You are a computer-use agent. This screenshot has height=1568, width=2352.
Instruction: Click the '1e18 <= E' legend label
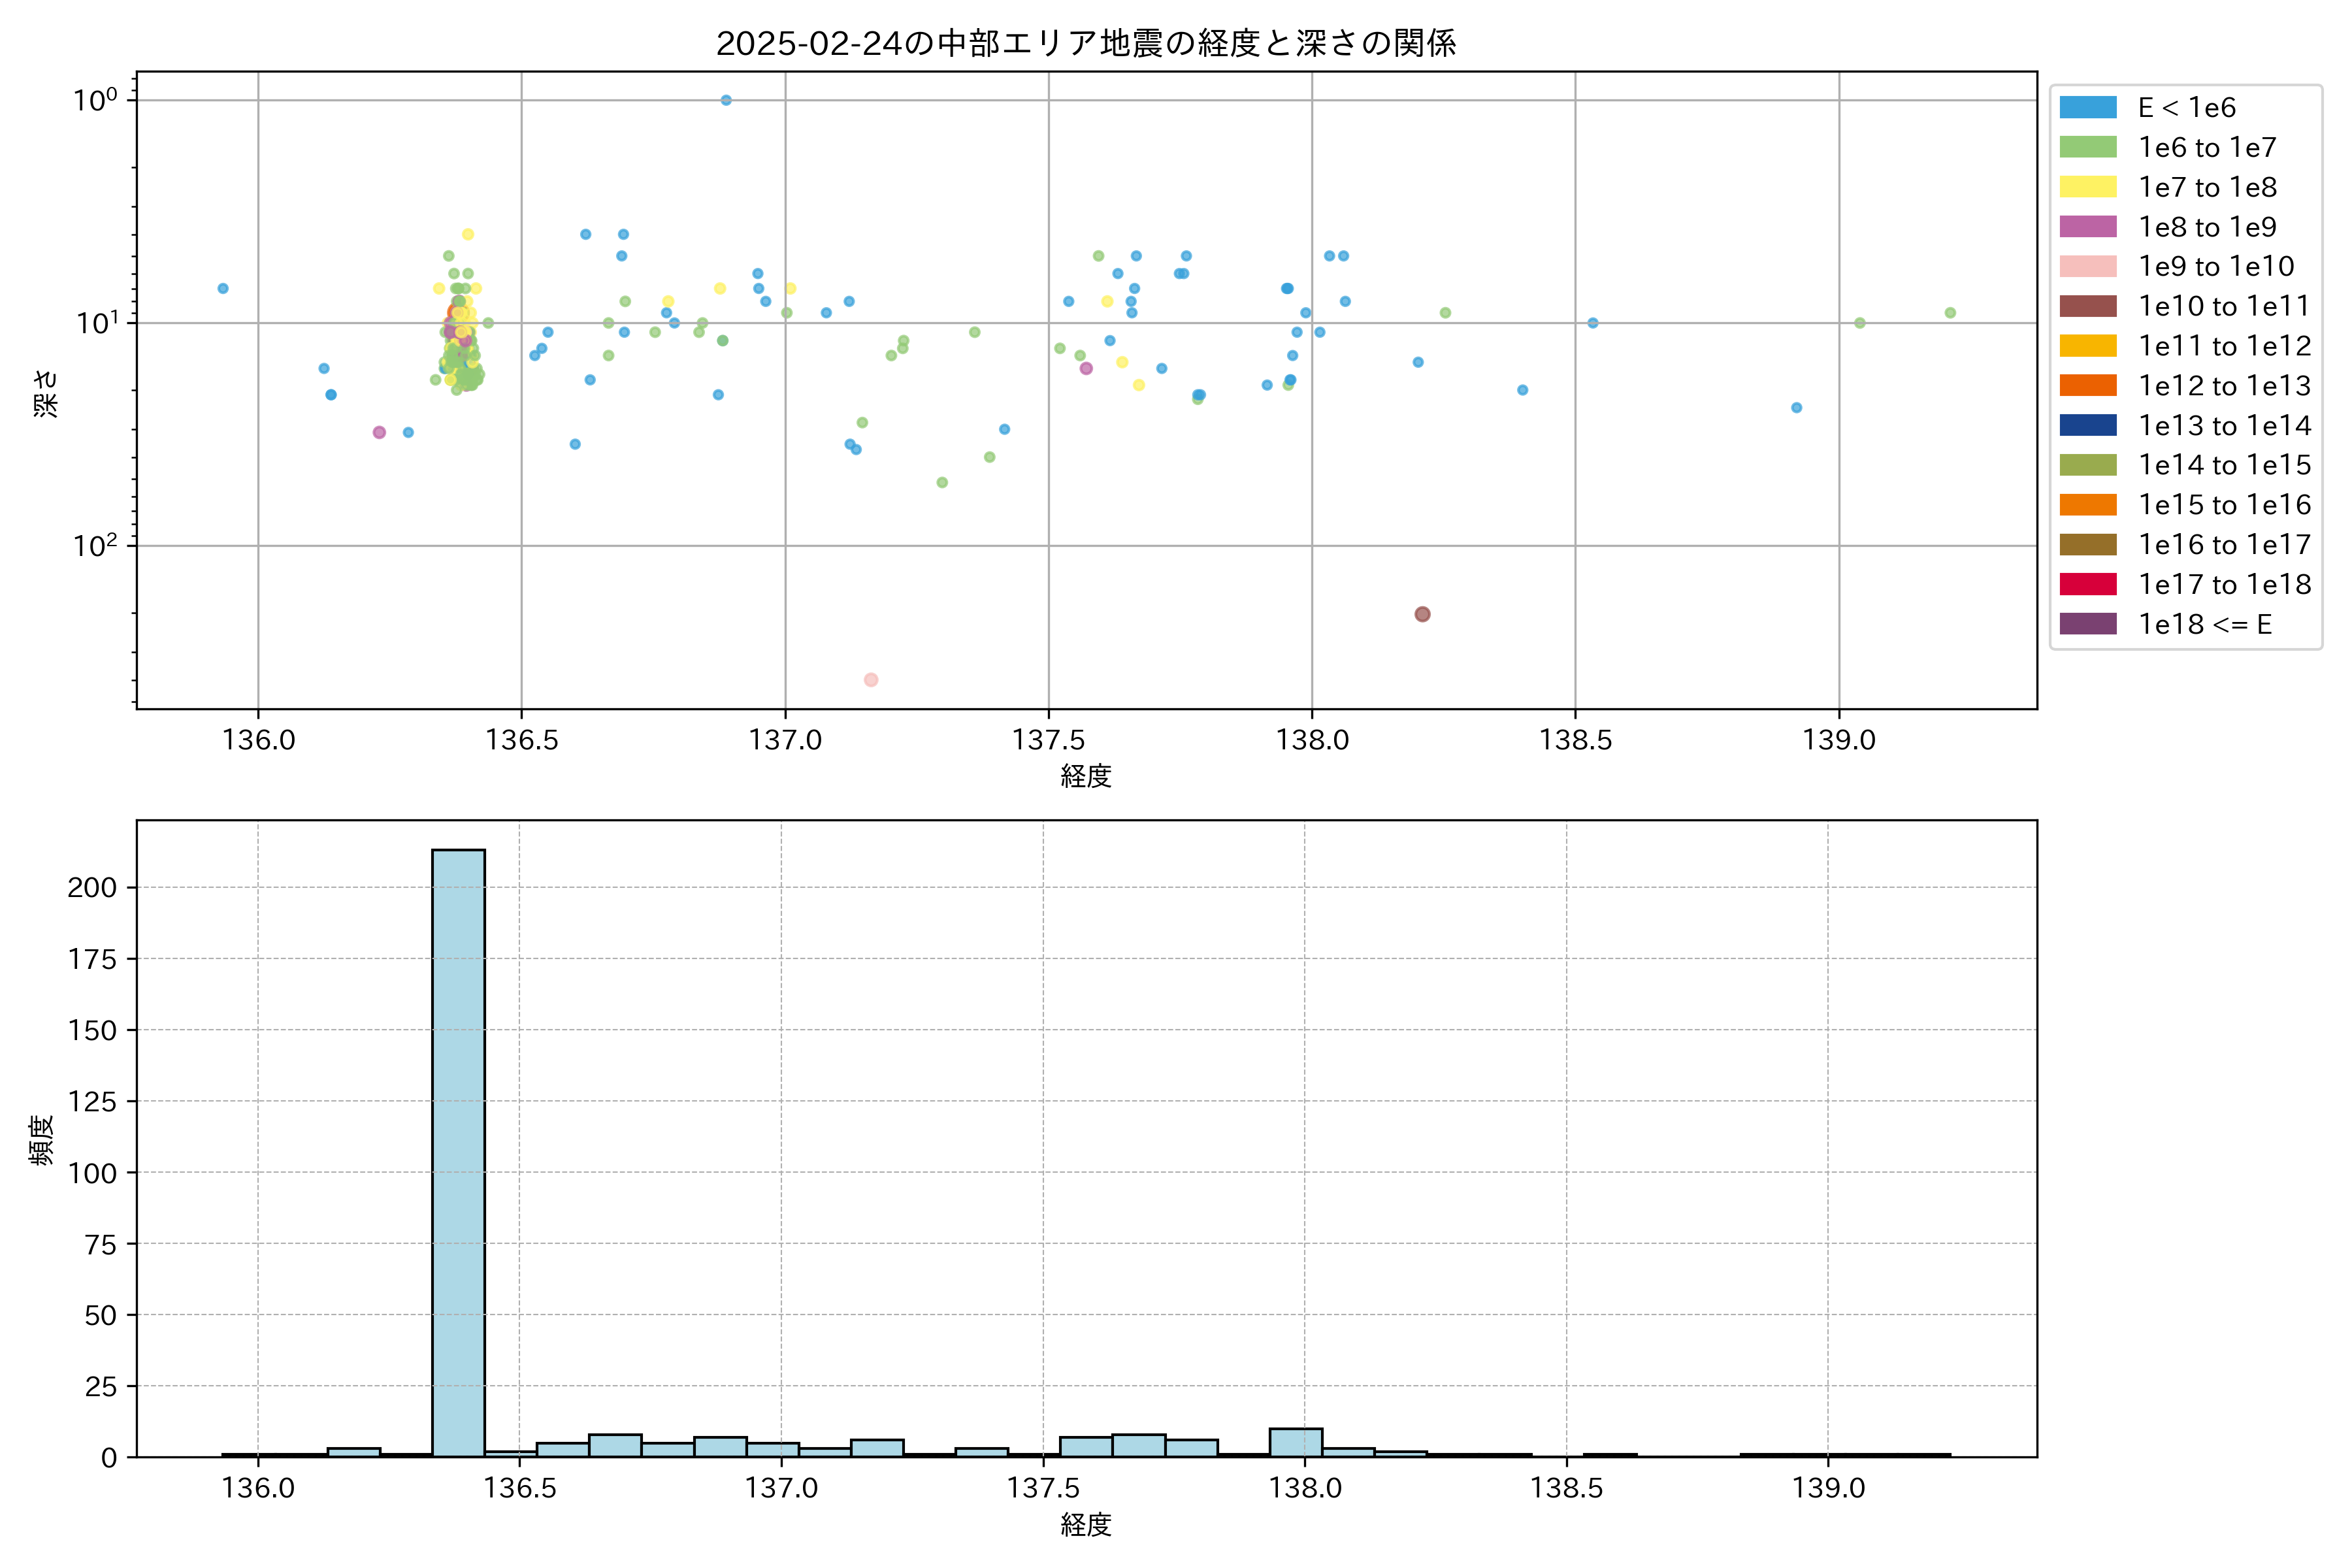click(x=2205, y=624)
